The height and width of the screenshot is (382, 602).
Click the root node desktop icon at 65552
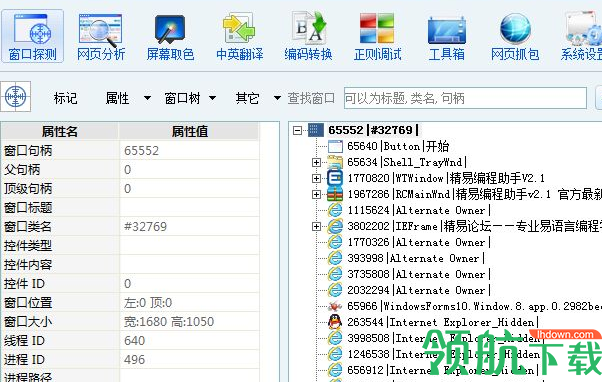[316, 130]
